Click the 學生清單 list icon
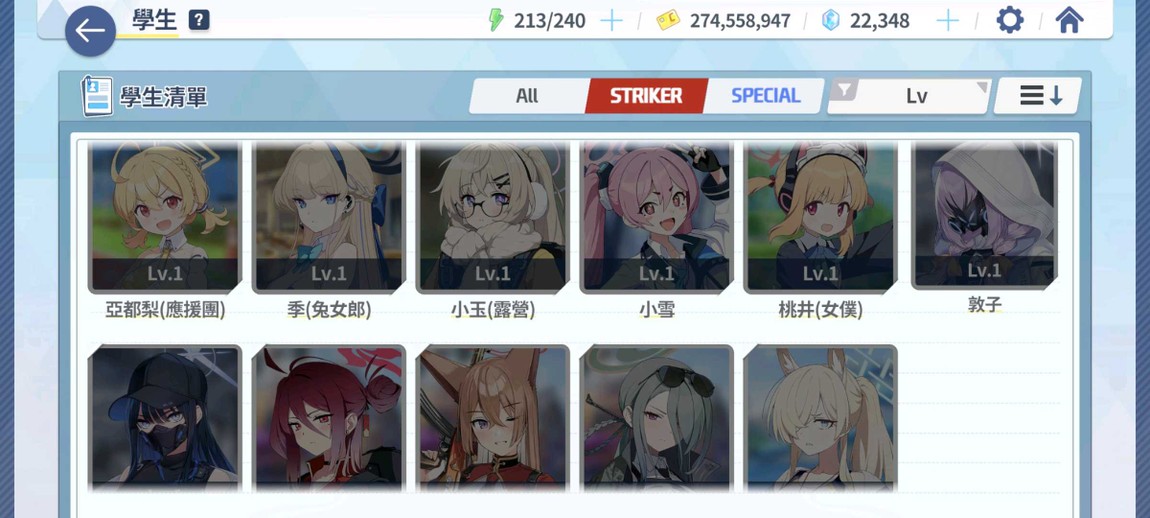 [x=97, y=96]
